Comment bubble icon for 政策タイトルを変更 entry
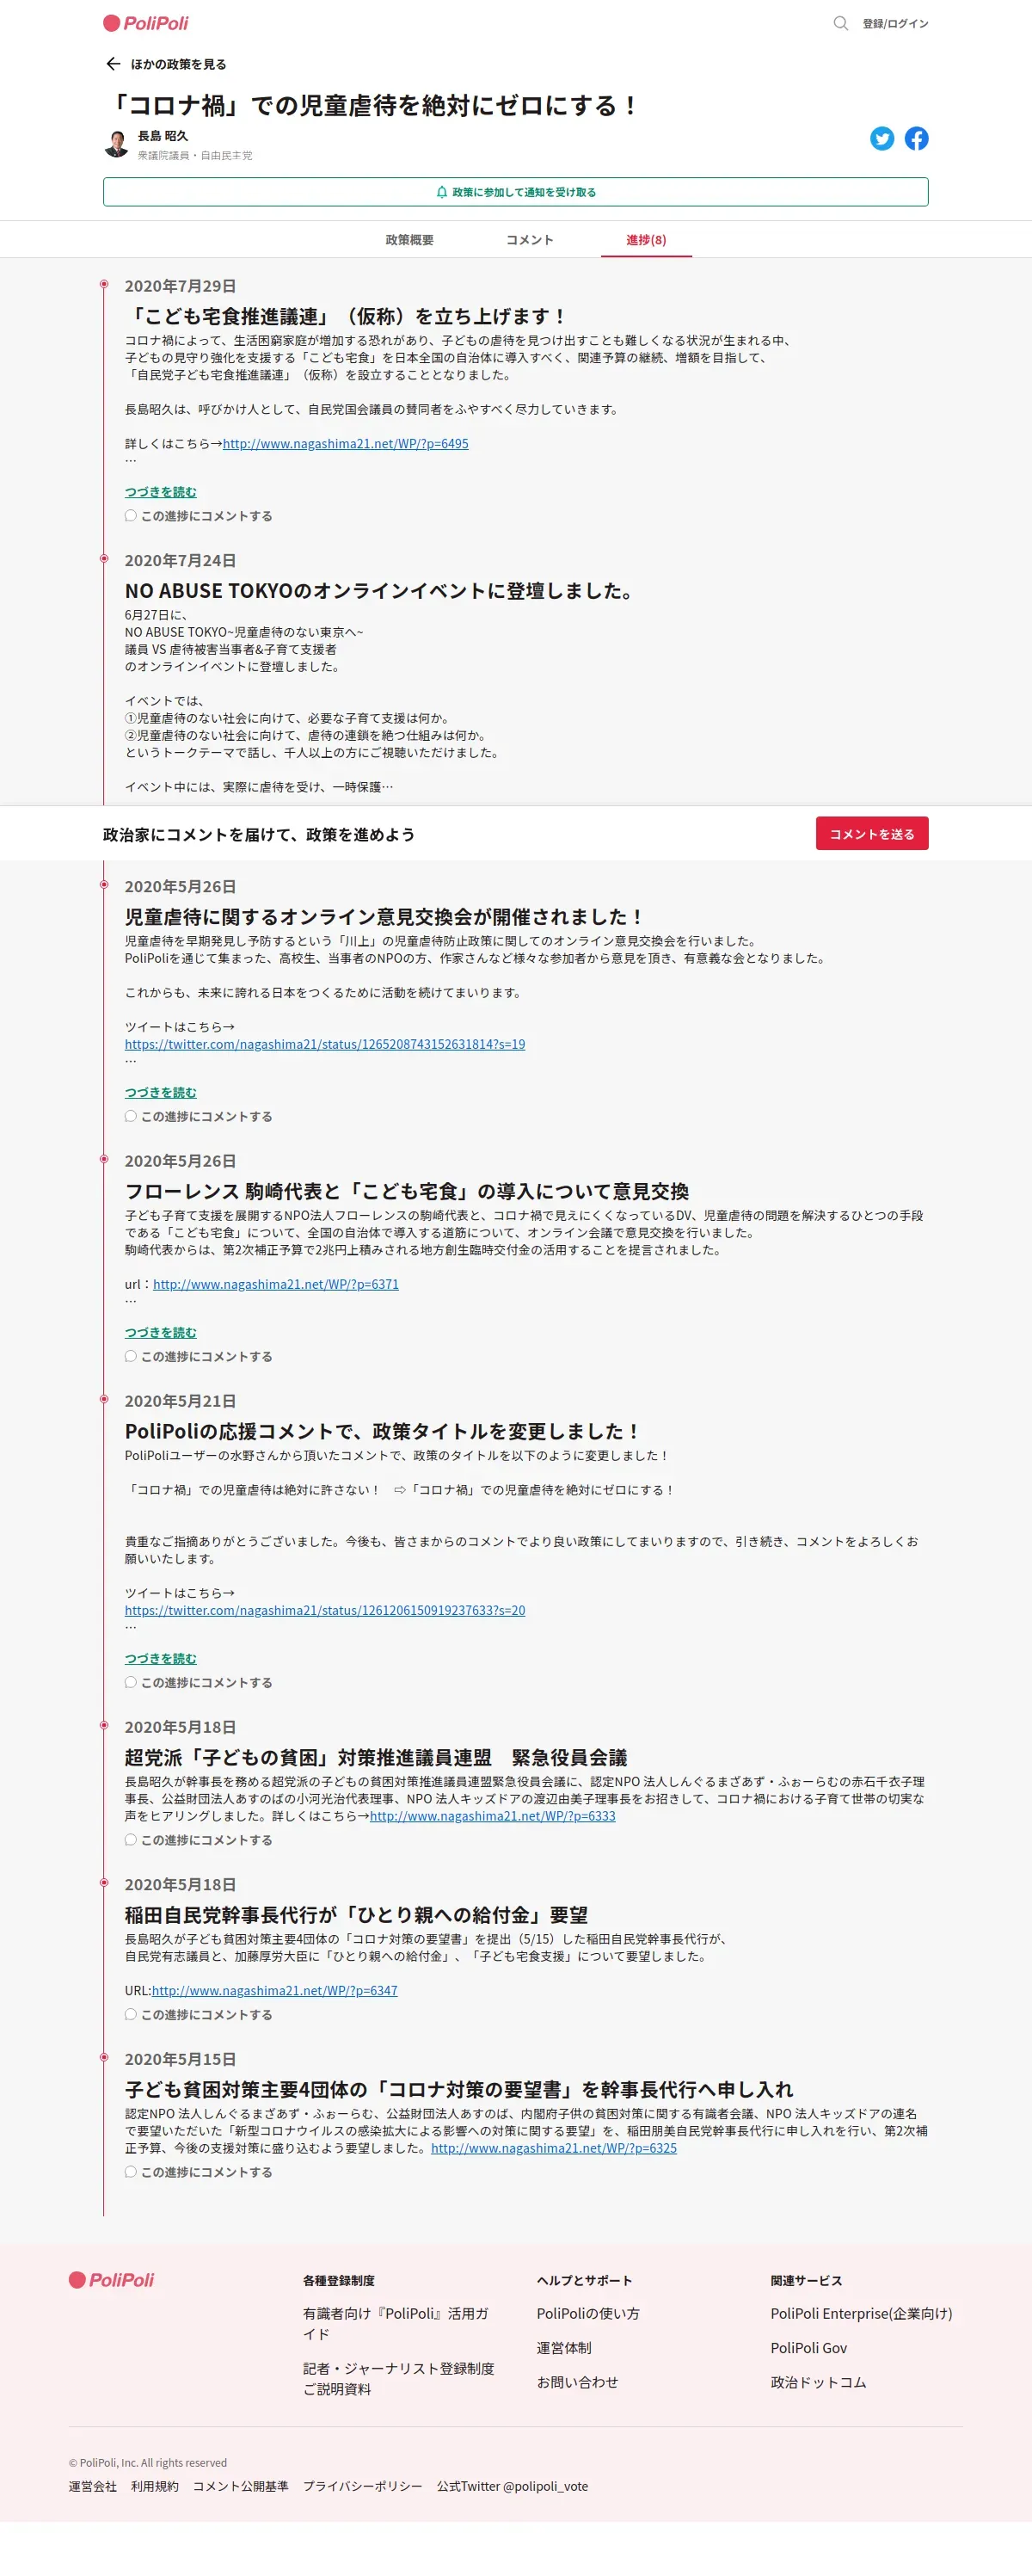1032x2576 pixels. pos(130,1682)
